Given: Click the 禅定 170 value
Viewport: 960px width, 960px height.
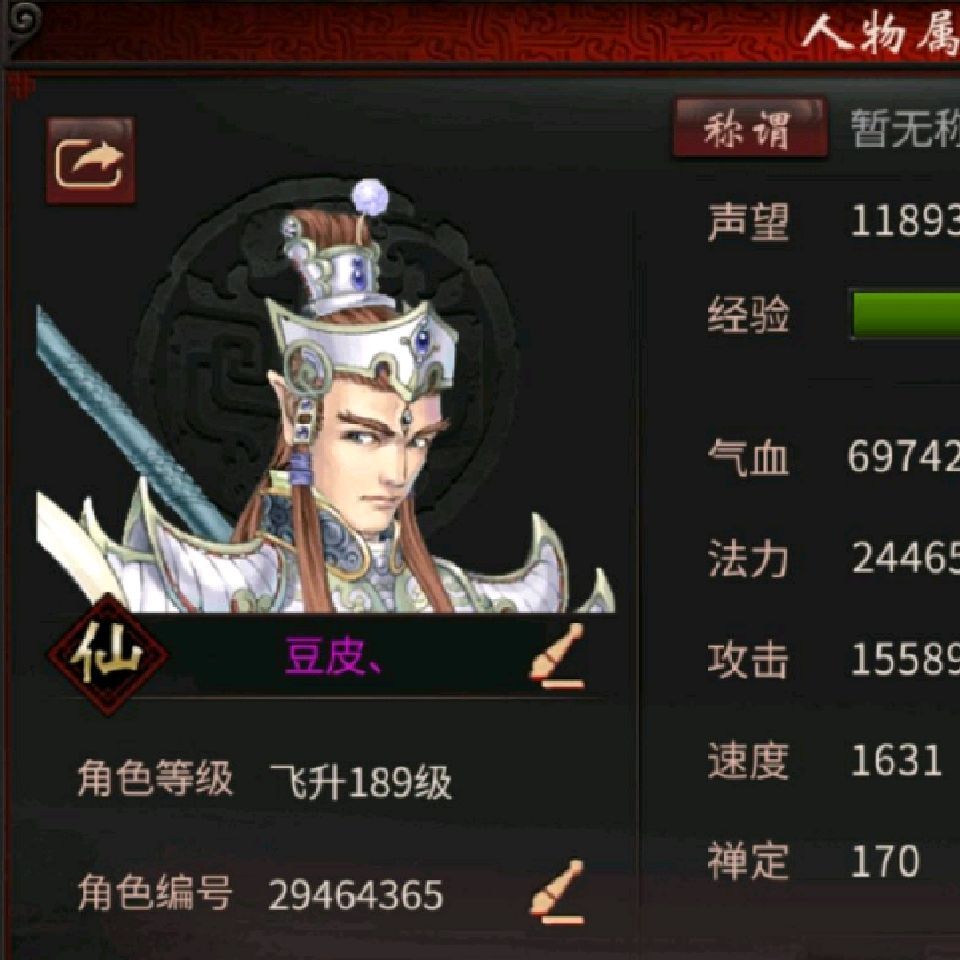Looking at the screenshot, I should click(x=885, y=861).
